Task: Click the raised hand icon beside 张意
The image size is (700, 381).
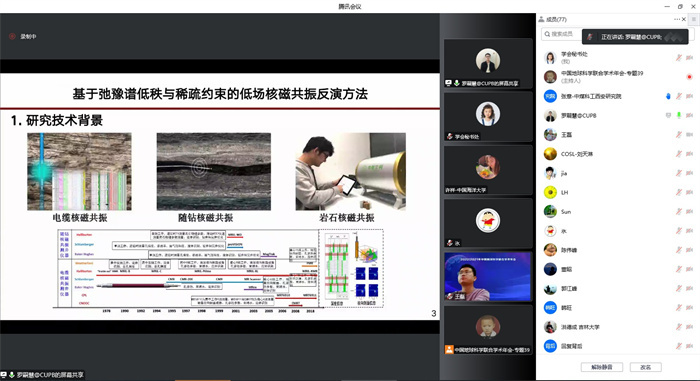Action: tap(668, 96)
